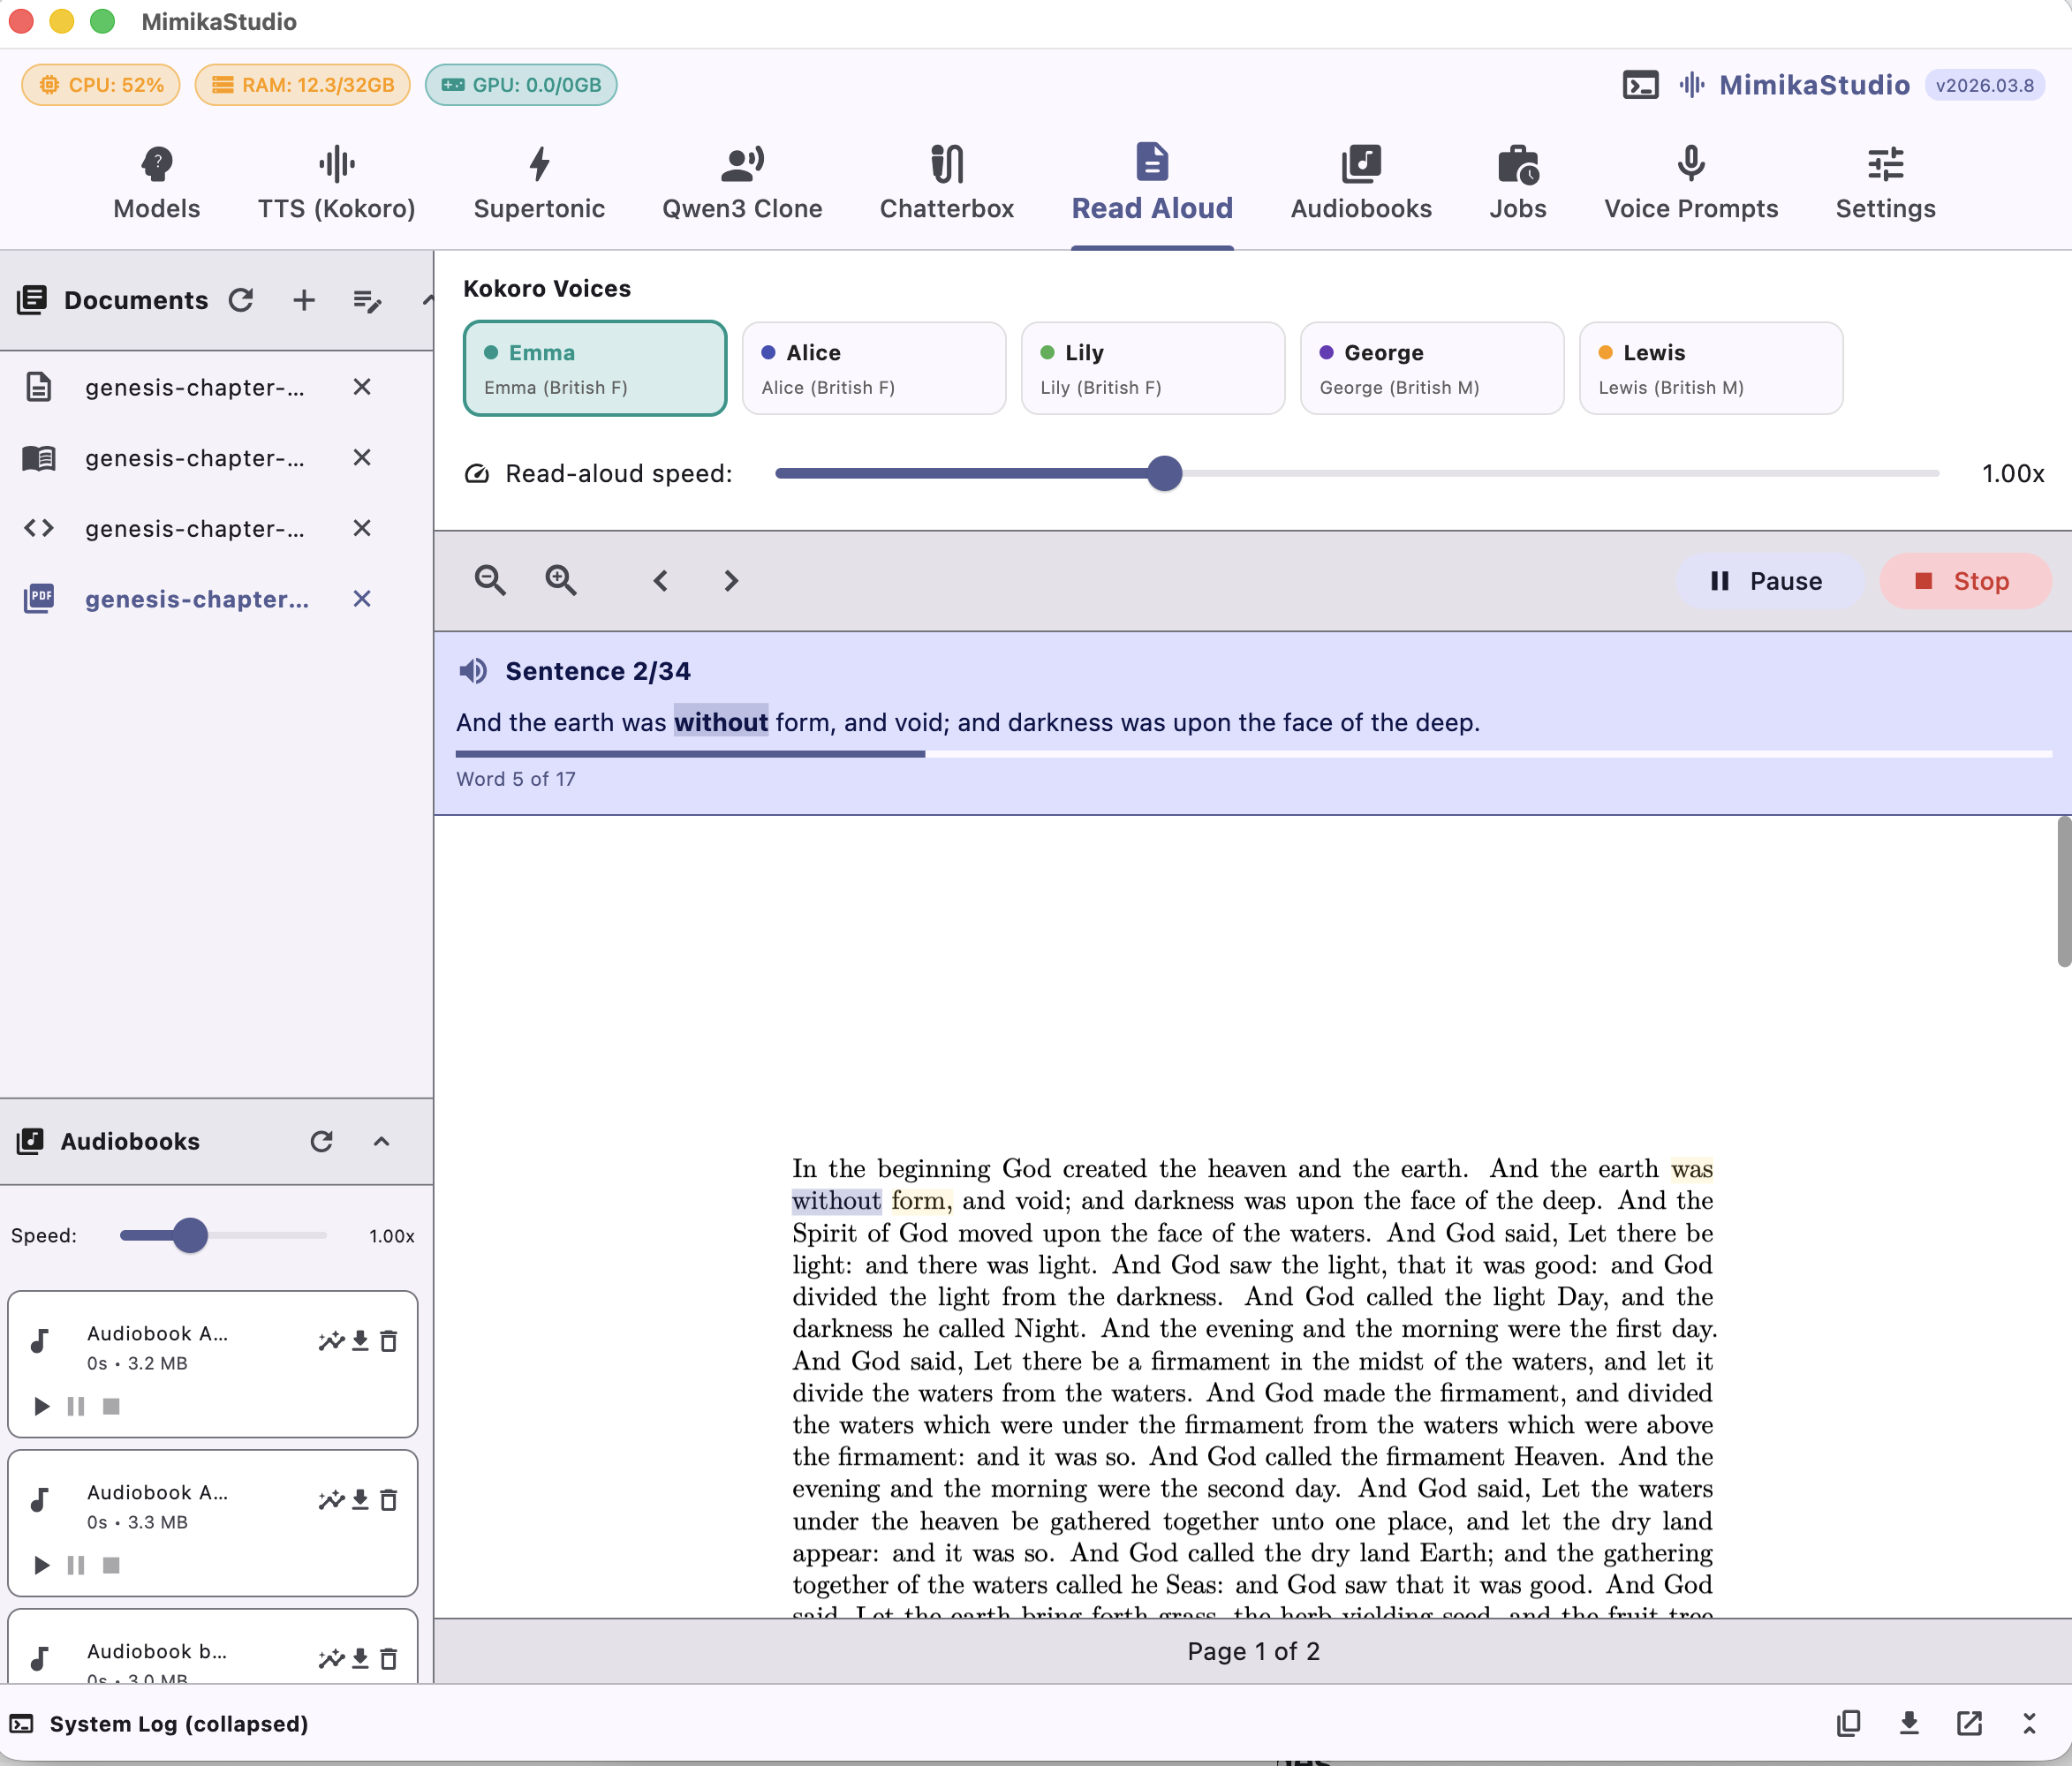Viewport: 2072px width, 1766px height.
Task: Open the Settings tab
Action: pyautogui.click(x=1884, y=183)
